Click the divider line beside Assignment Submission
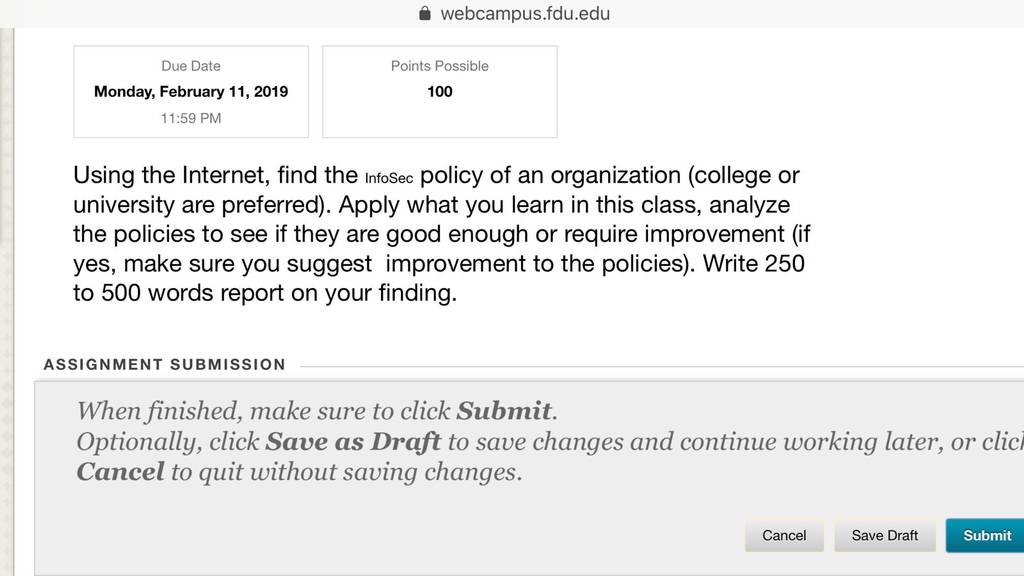Image resolution: width=1024 pixels, height=576 pixels. 662,366
